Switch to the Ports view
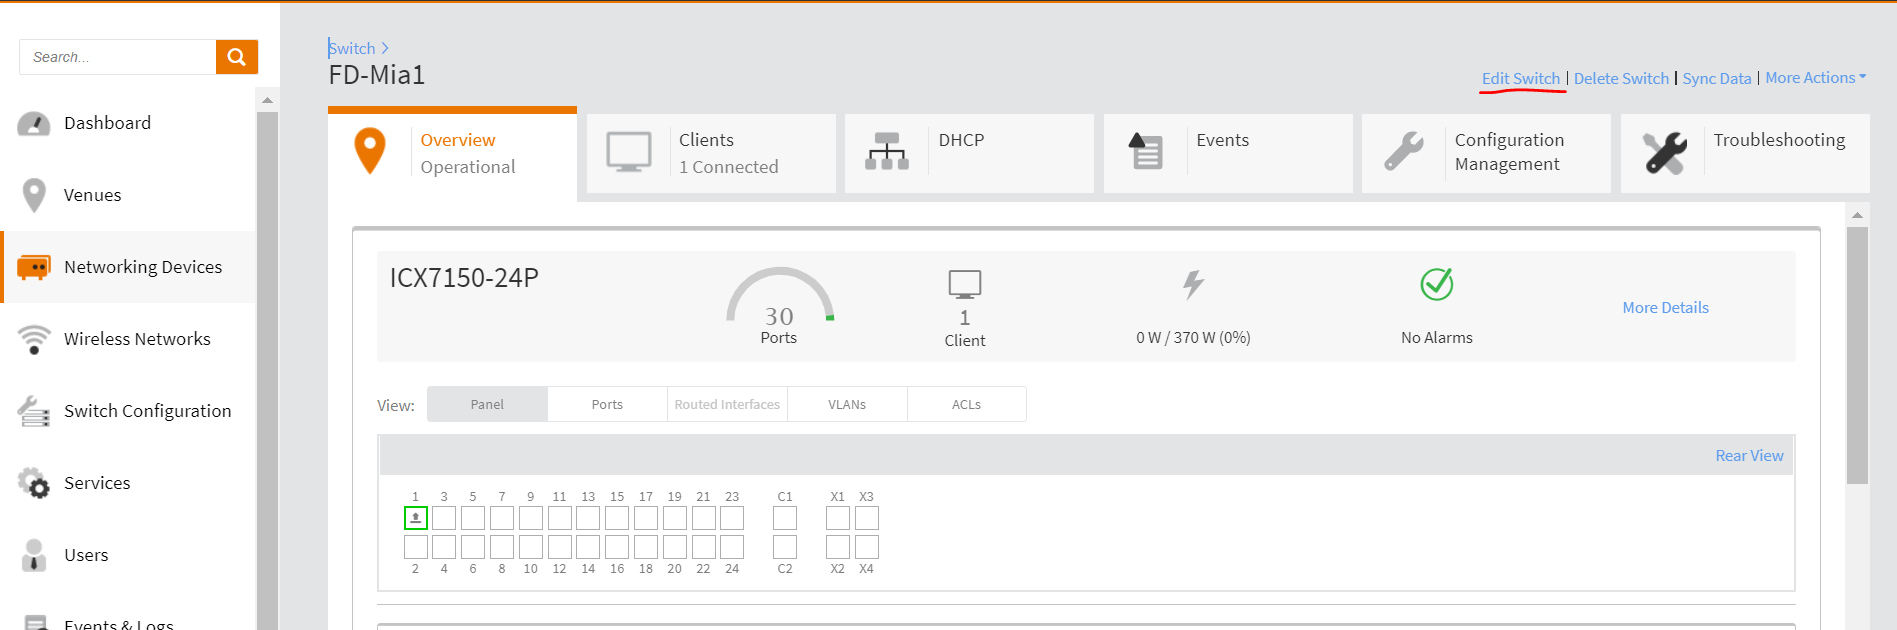Image resolution: width=1897 pixels, height=630 pixels. point(607,404)
